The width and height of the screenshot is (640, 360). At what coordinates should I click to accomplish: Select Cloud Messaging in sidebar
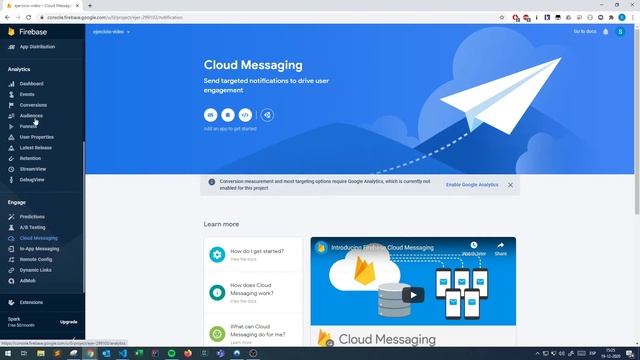(x=38, y=238)
